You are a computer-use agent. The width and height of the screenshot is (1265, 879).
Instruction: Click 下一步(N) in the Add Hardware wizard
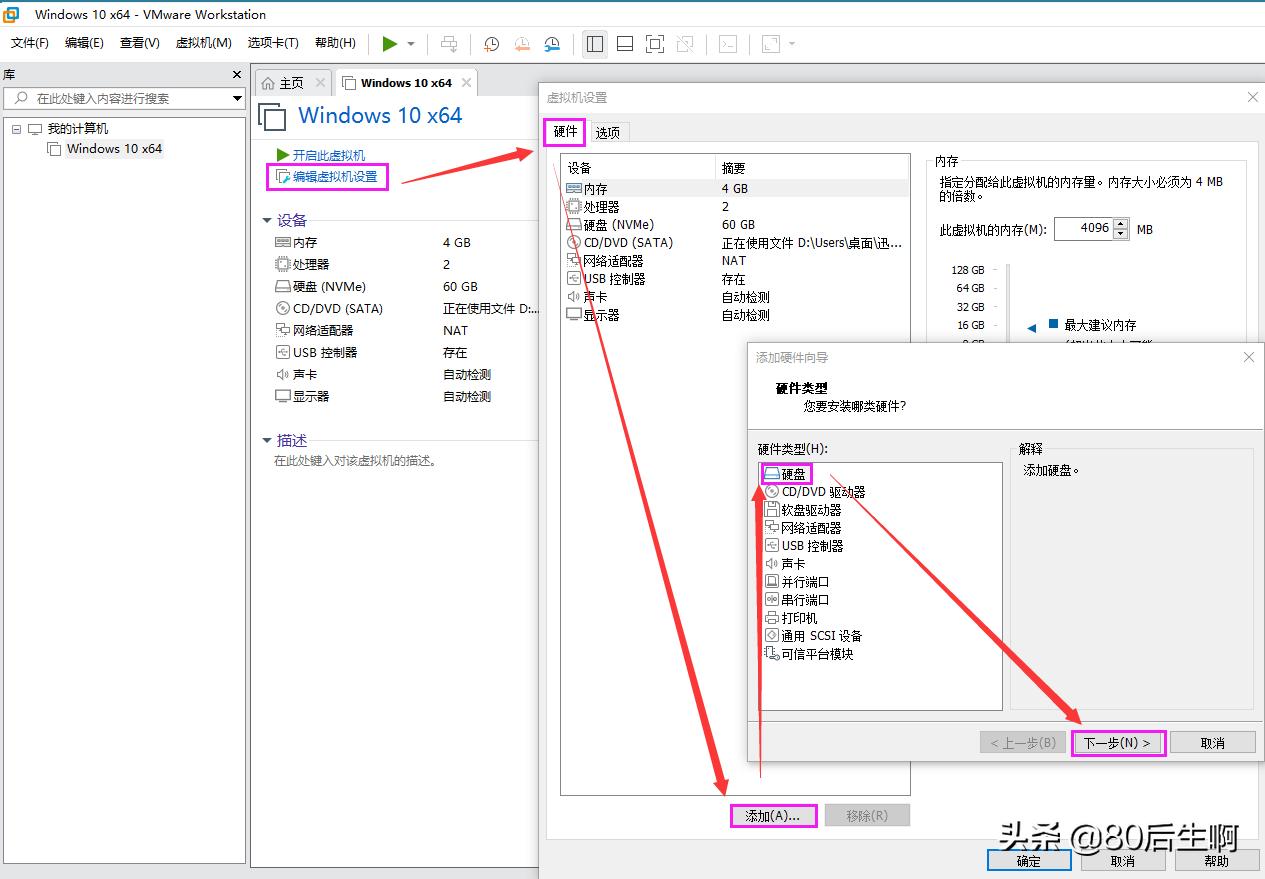(1117, 742)
